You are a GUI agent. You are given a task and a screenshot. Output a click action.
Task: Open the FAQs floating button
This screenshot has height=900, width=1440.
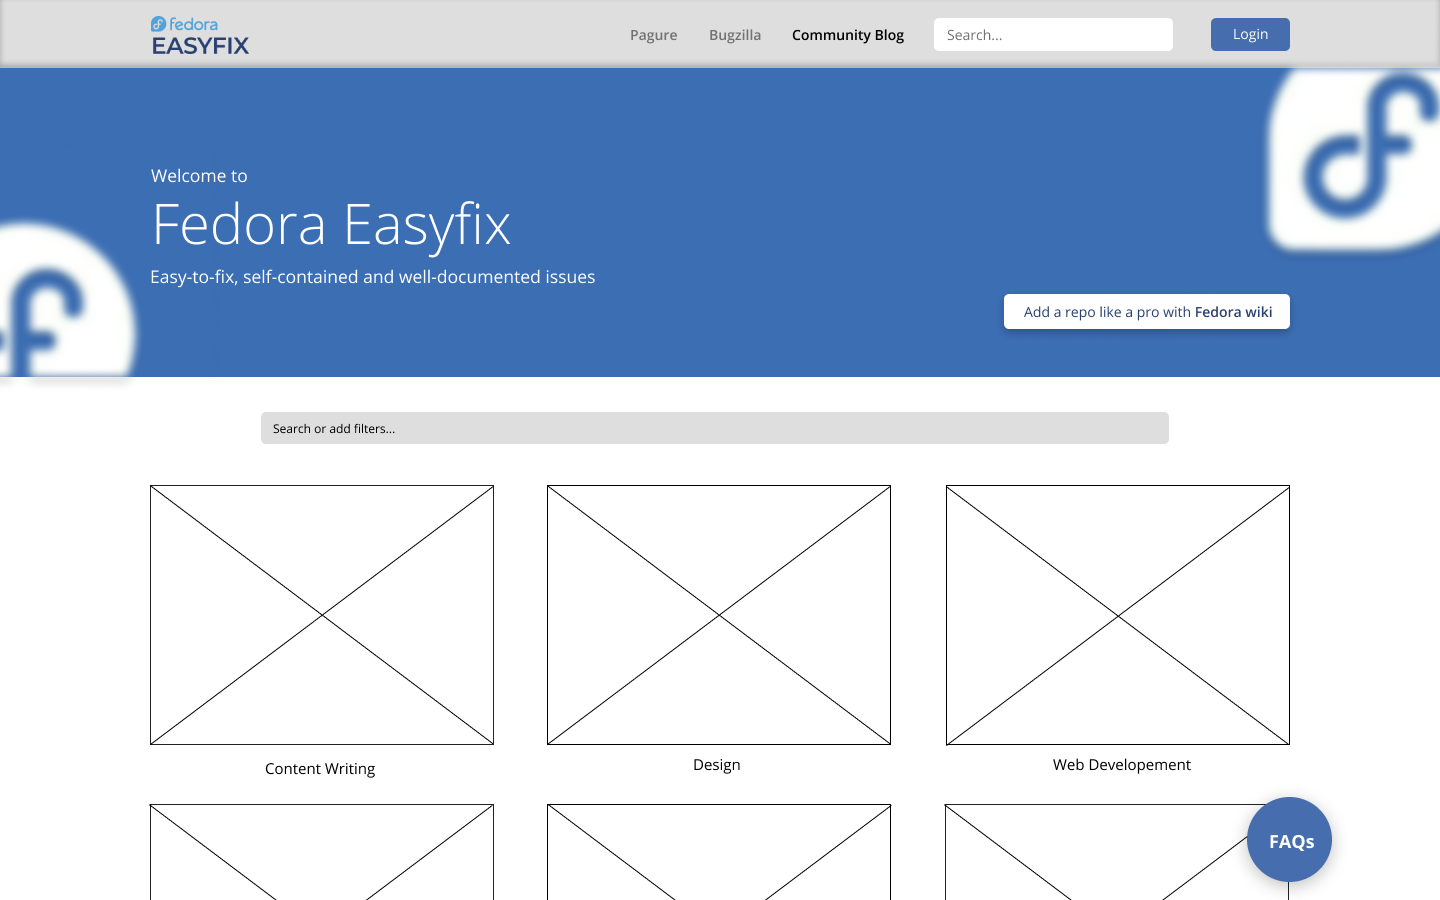point(1289,840)
